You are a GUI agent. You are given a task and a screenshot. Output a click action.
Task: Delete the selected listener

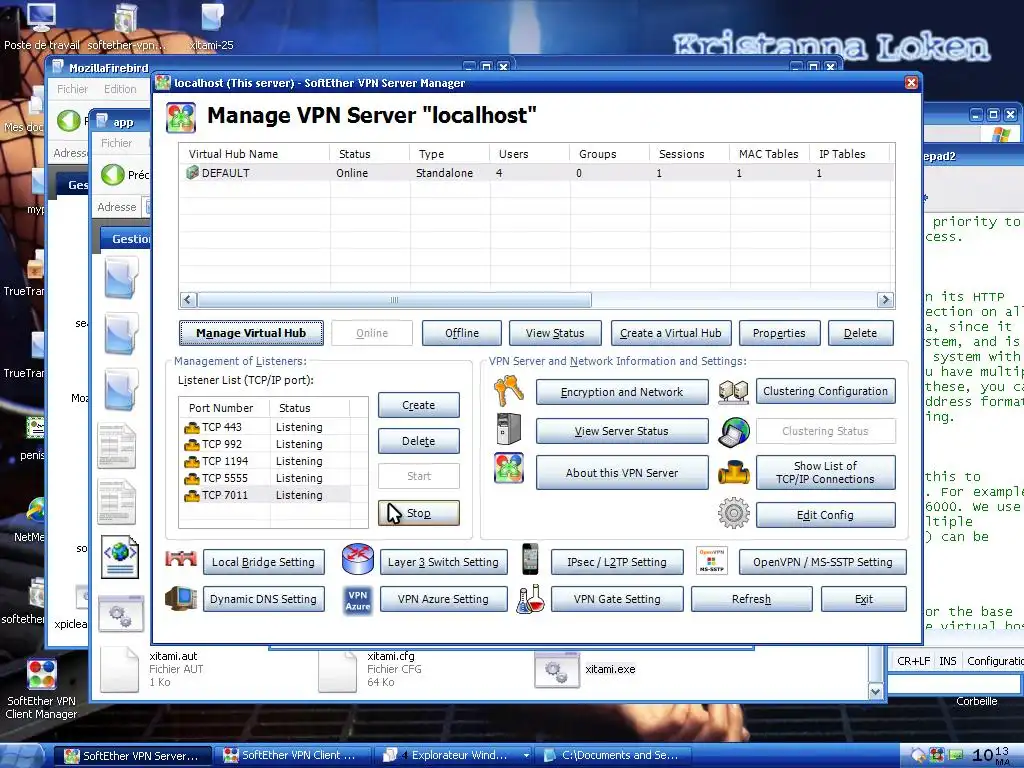coord(419,441)
